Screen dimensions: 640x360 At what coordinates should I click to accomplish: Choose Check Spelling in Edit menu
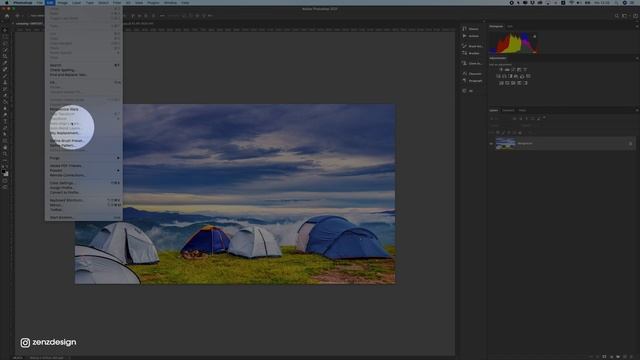click(84, 70)
